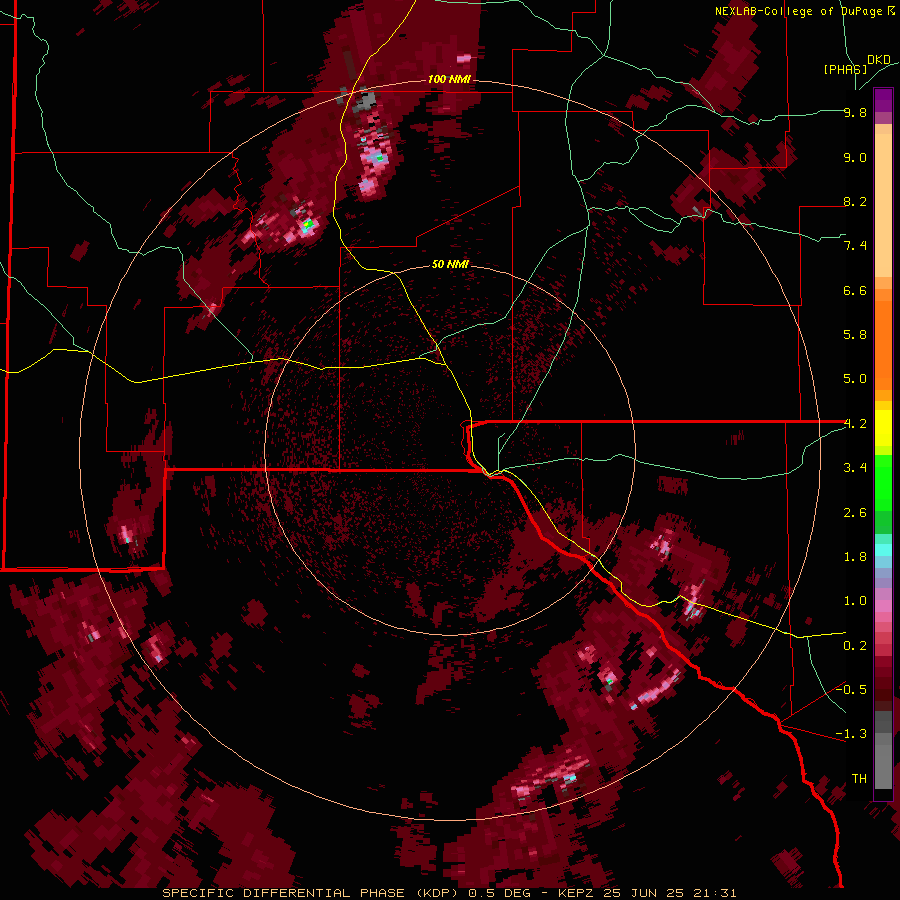This screenshot has width=900, height=900.
Task: Click the 5.8 scale label
Action: click(855, 335)
